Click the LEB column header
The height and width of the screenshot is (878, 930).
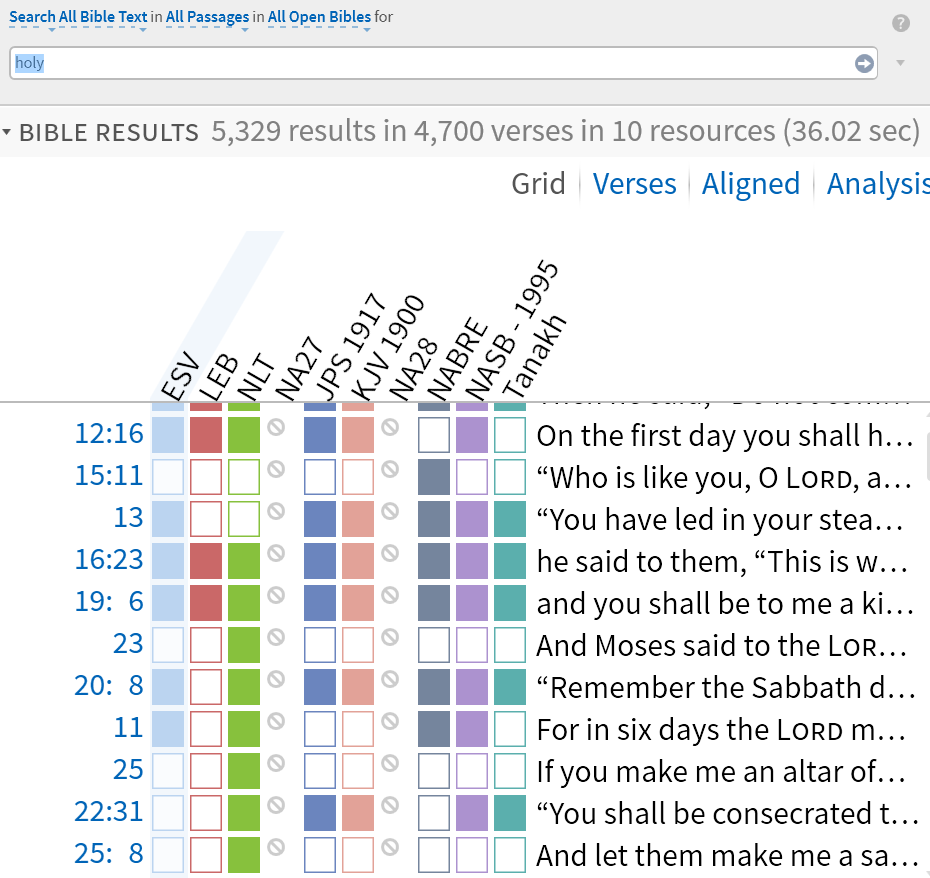point(218,377)
